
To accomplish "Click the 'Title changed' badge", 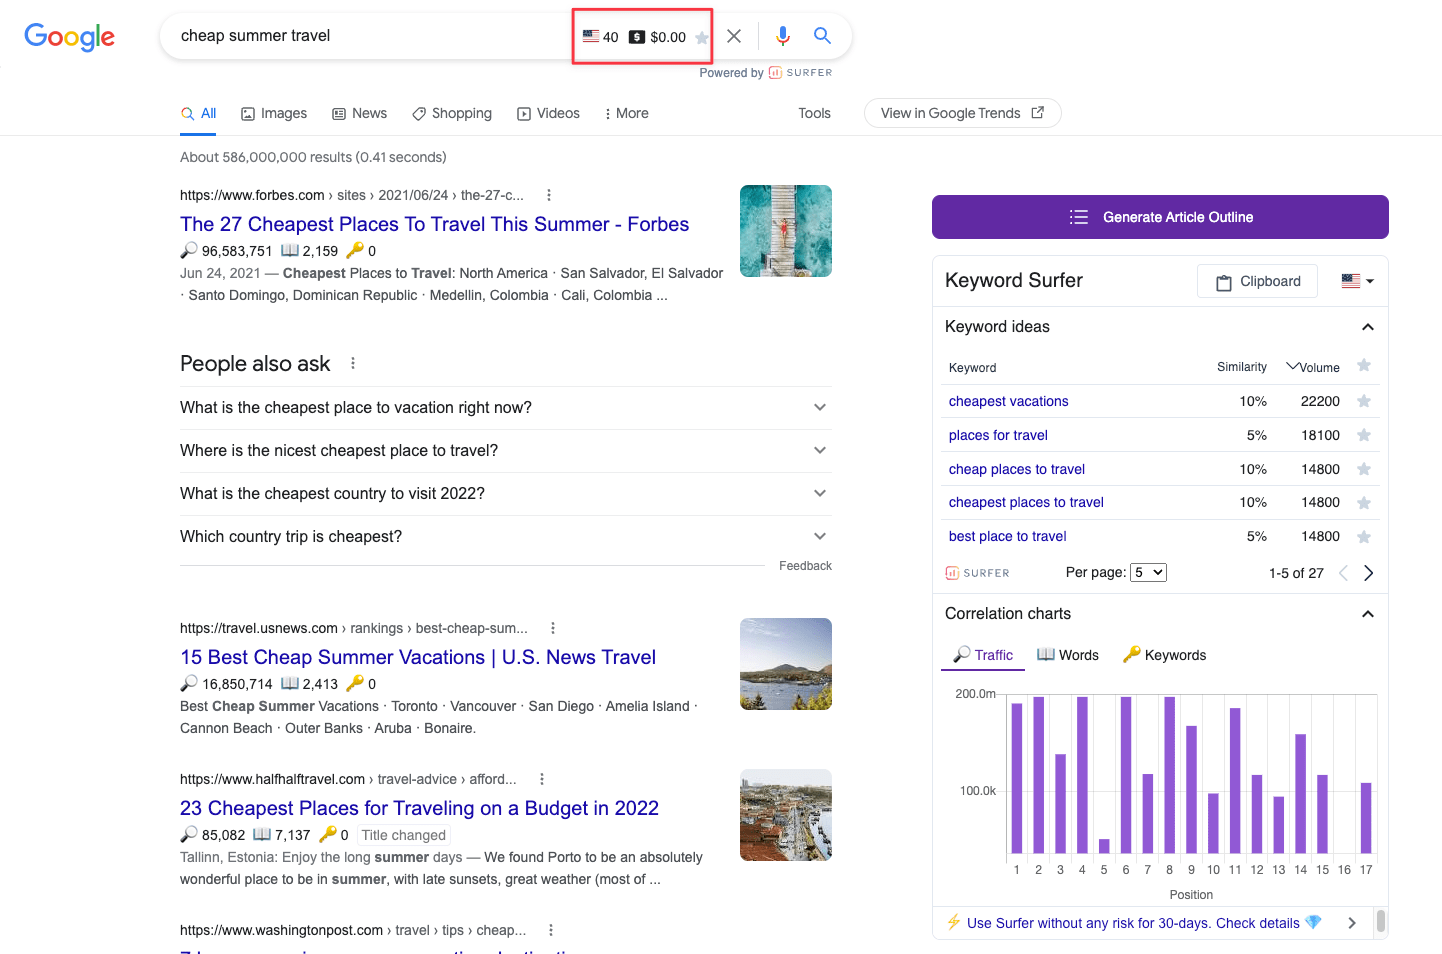I will (404, 835).
